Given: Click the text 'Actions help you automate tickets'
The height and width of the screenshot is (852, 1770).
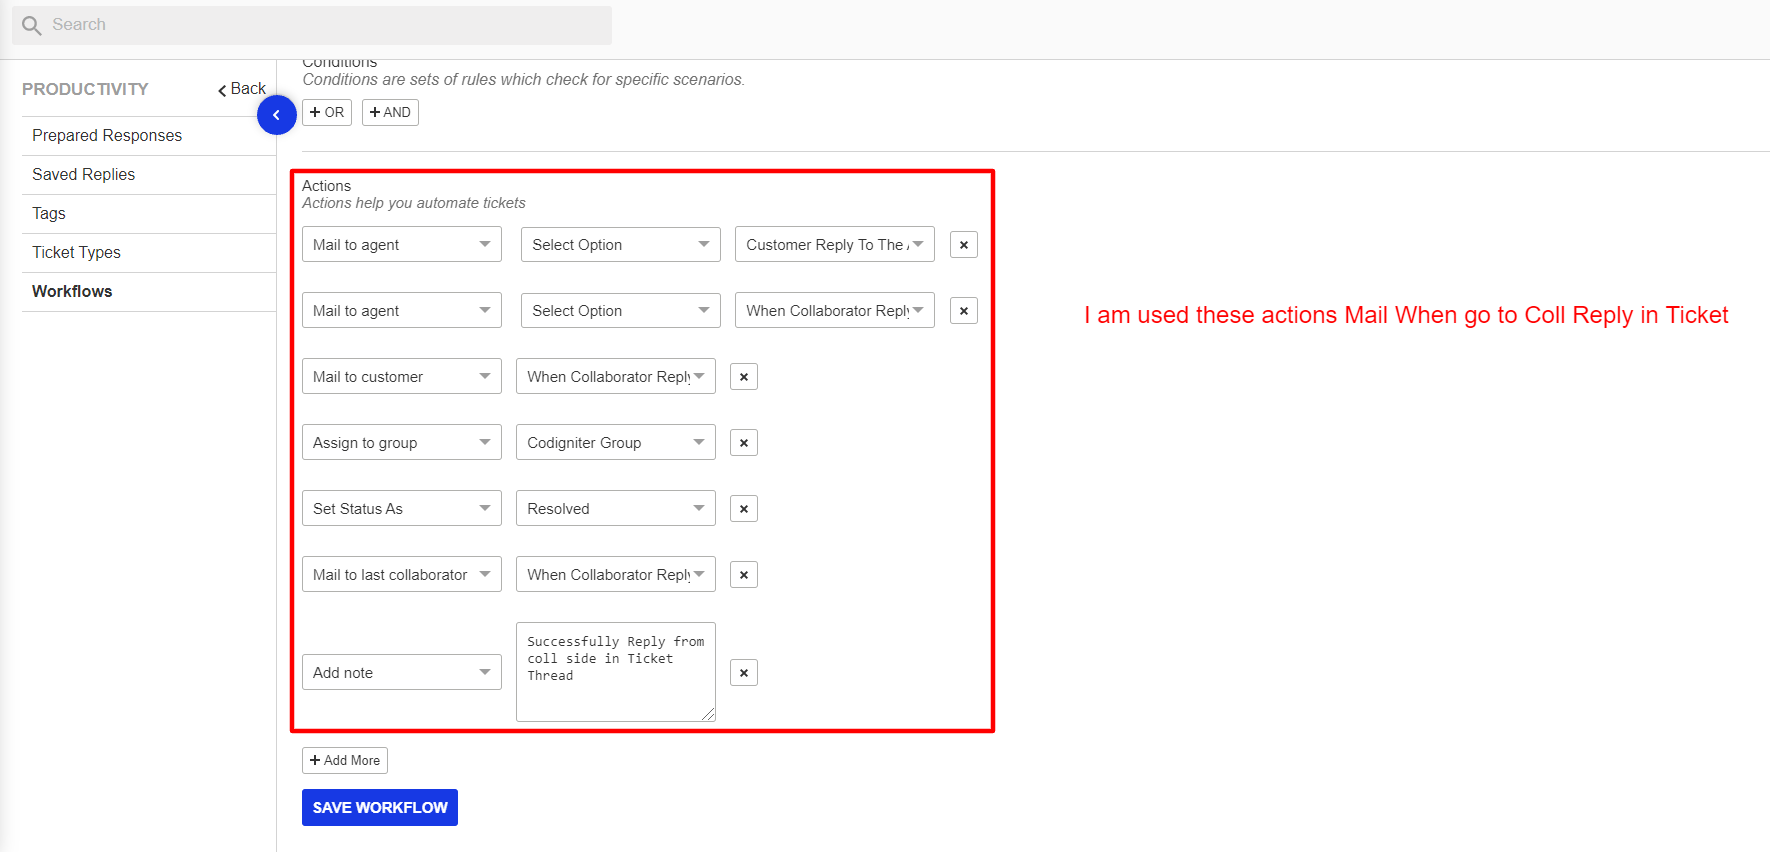Looking at the screenshot, I should click(414, 203).
